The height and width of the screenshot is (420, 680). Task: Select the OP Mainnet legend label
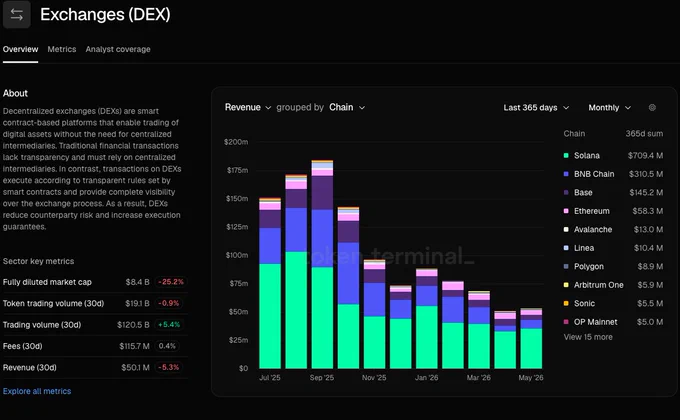point(595,322)
